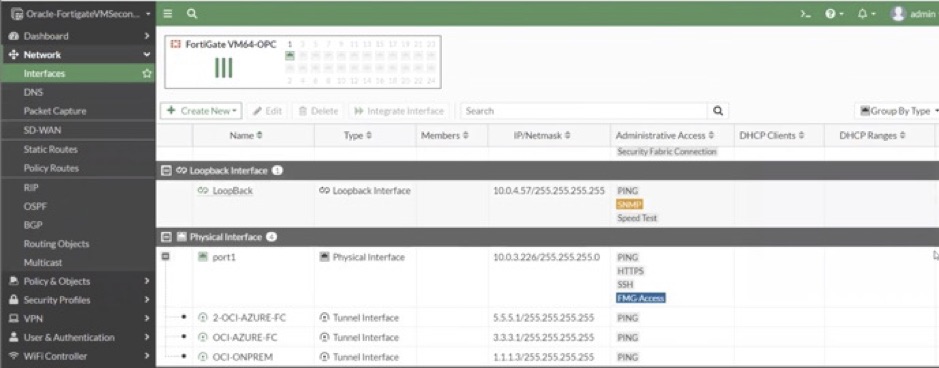Sort by Administrative Access column
This screenshot has width=939, height=368.
coord(665,136)
